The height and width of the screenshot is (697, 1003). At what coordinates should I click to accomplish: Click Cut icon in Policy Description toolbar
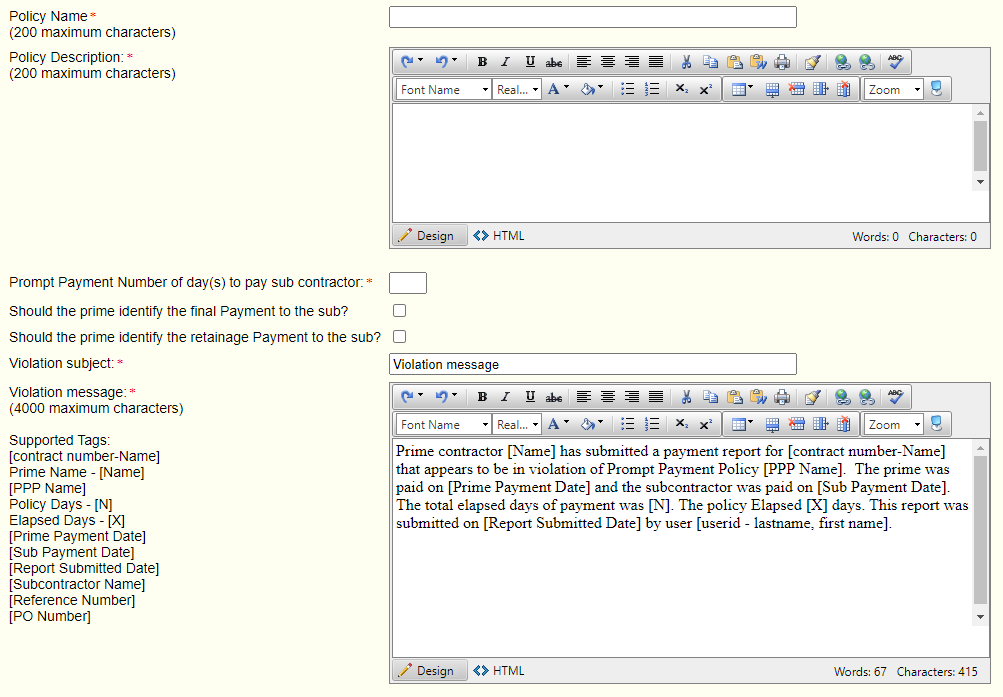click(686, 62)
